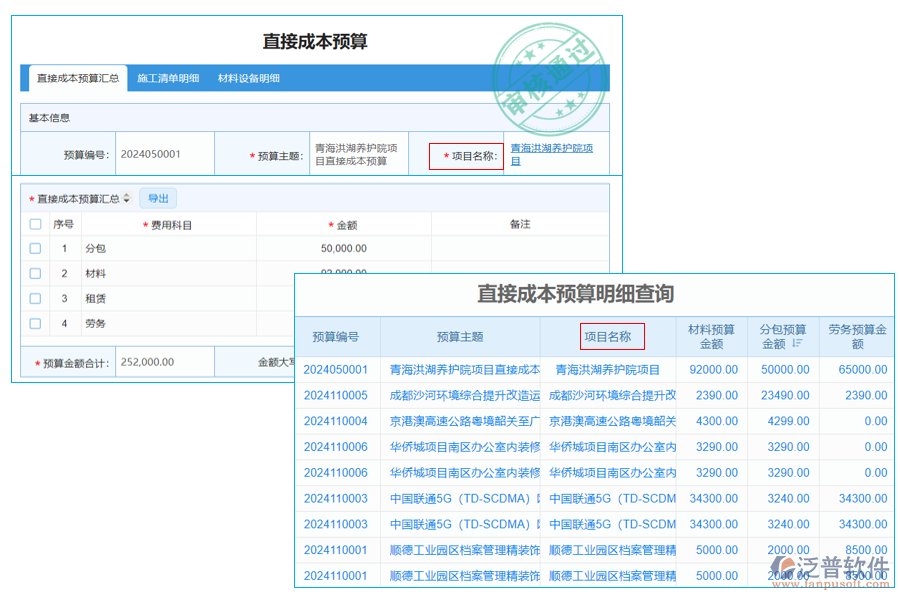Open the 顺德工业园区档案管理精装饰 record

[x=460, y=549]
